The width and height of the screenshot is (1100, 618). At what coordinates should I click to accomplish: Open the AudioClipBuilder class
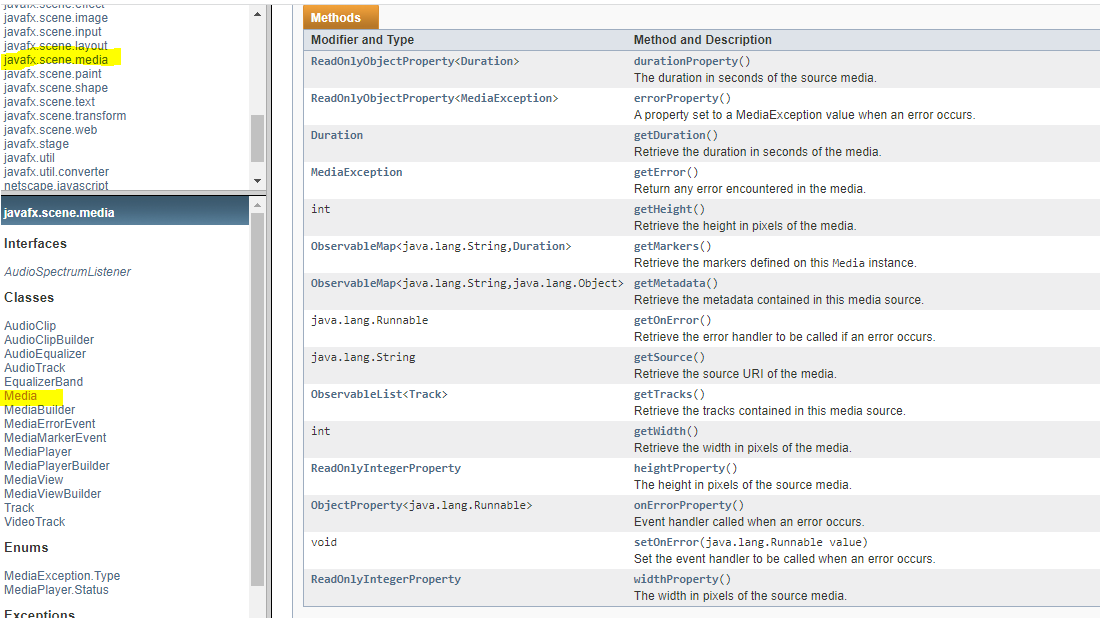[49, 340]
